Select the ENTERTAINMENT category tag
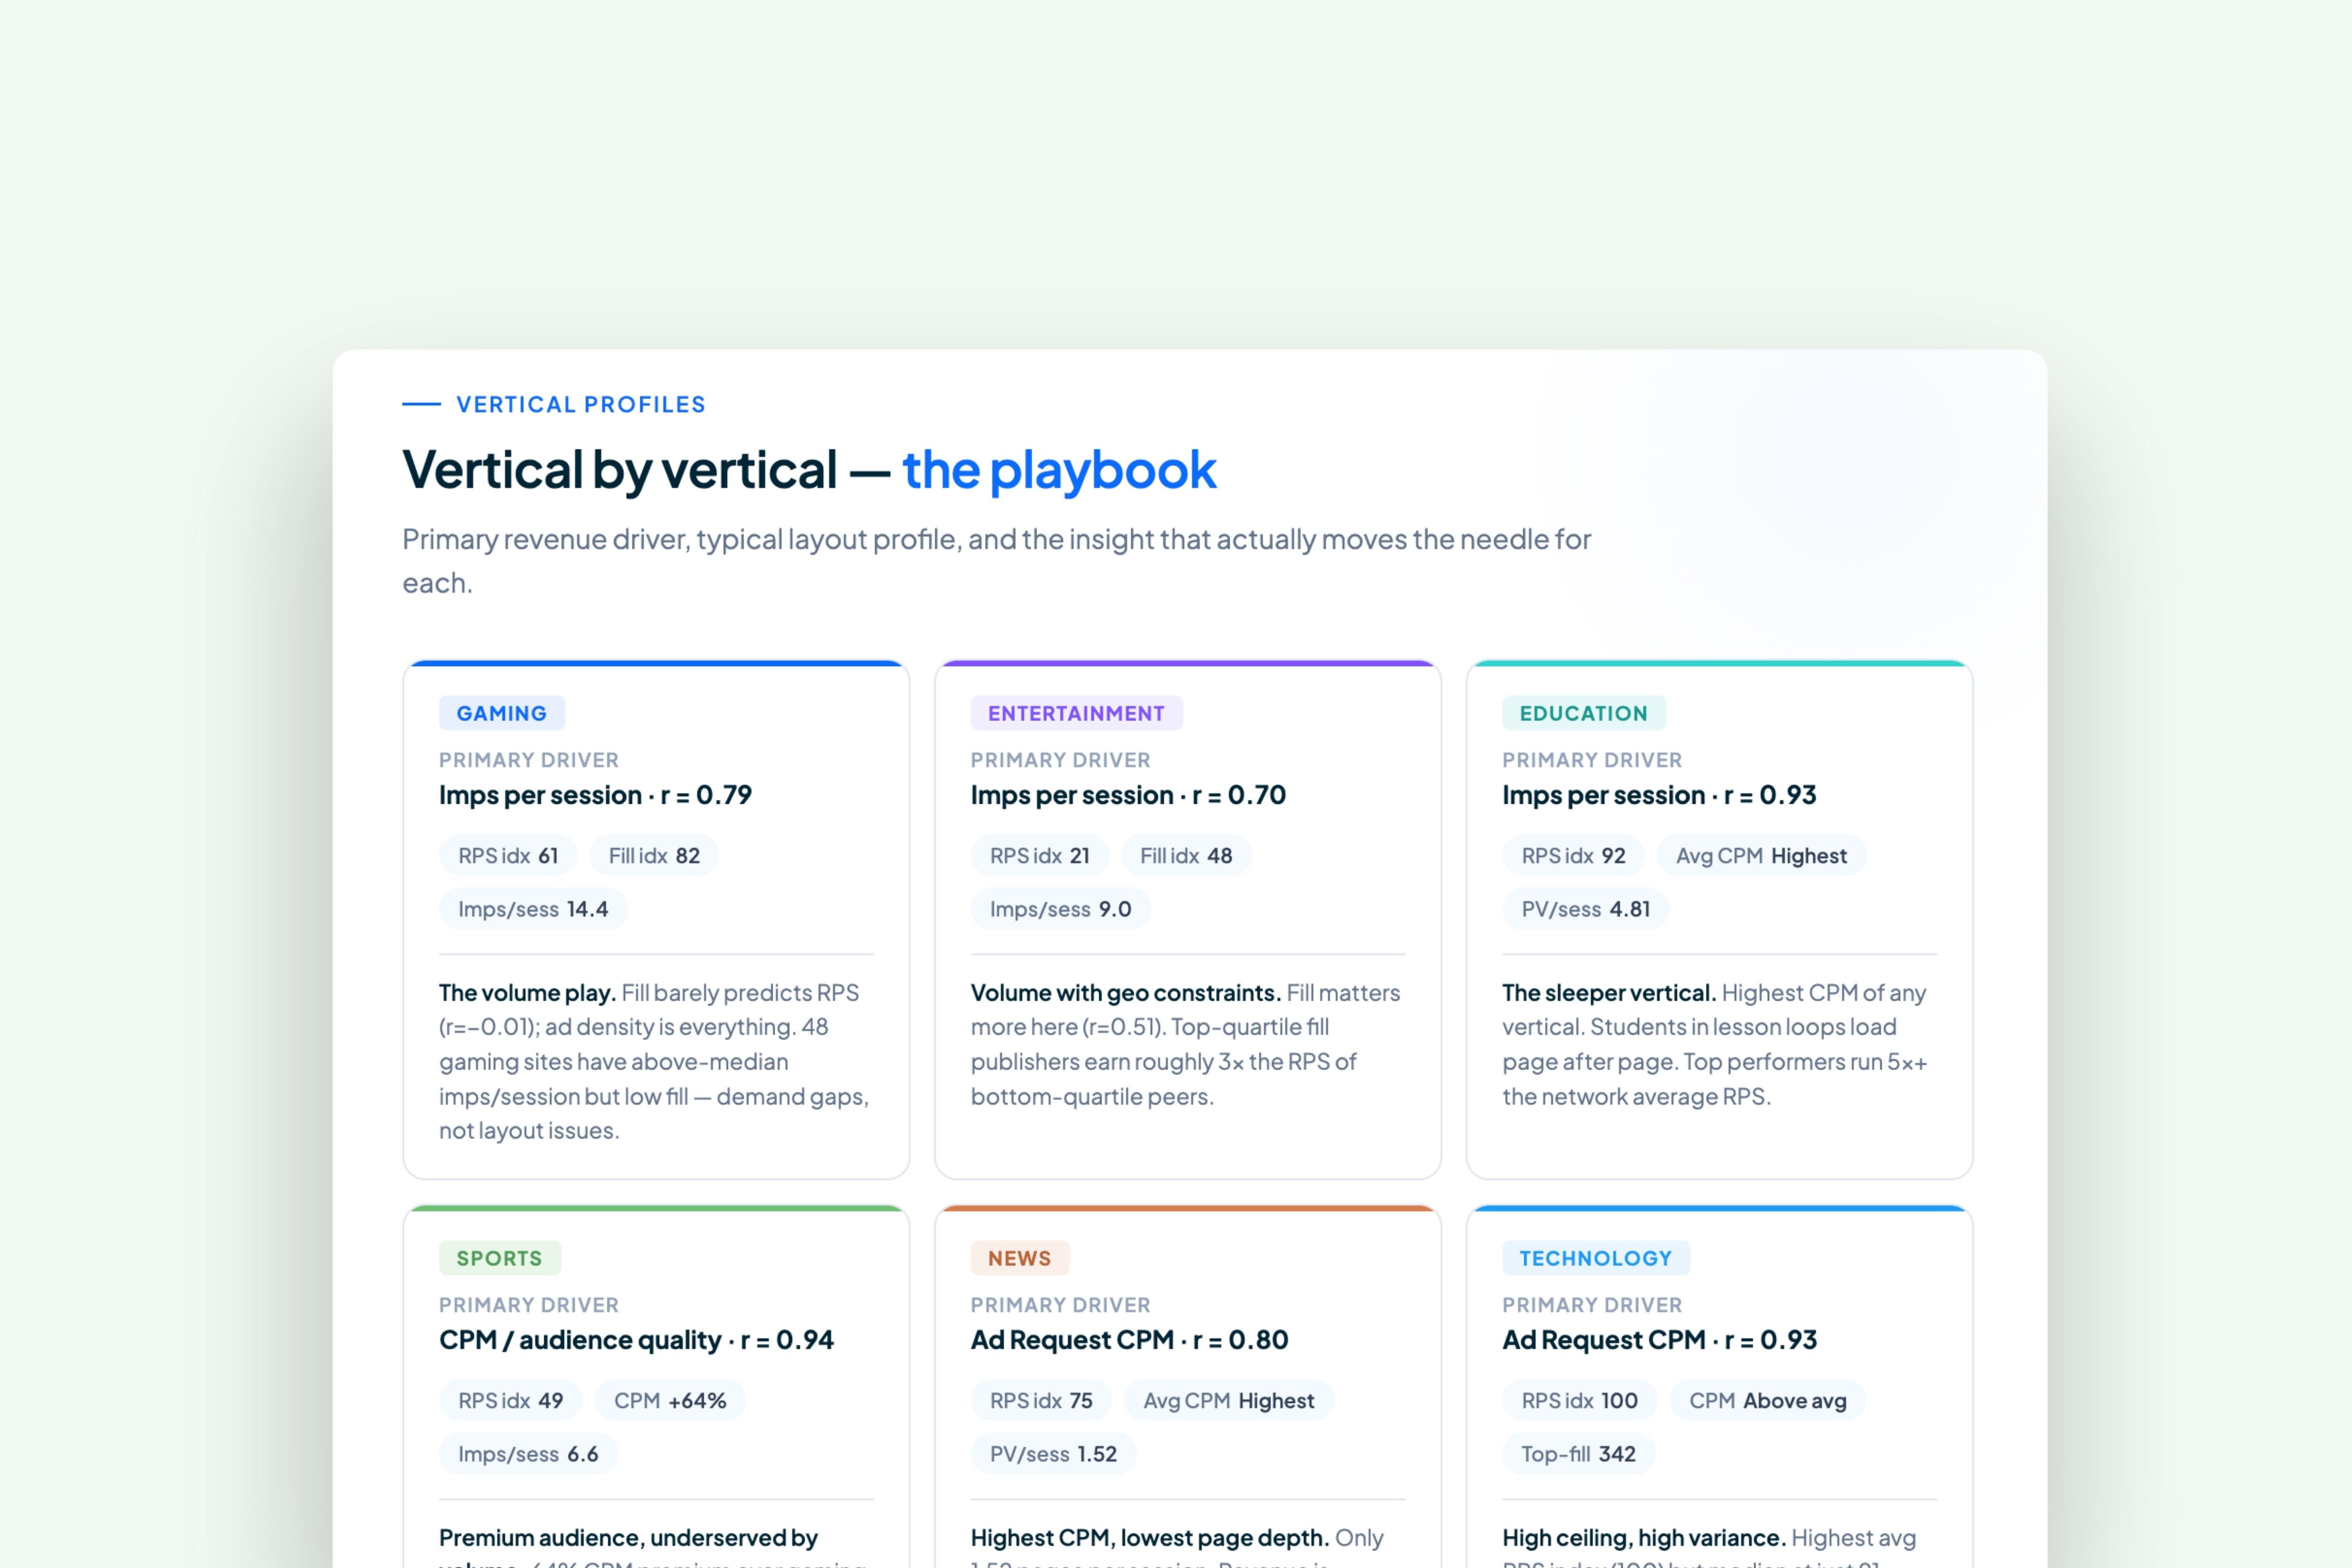2352x1568 pixels. tap(1076, 713)
